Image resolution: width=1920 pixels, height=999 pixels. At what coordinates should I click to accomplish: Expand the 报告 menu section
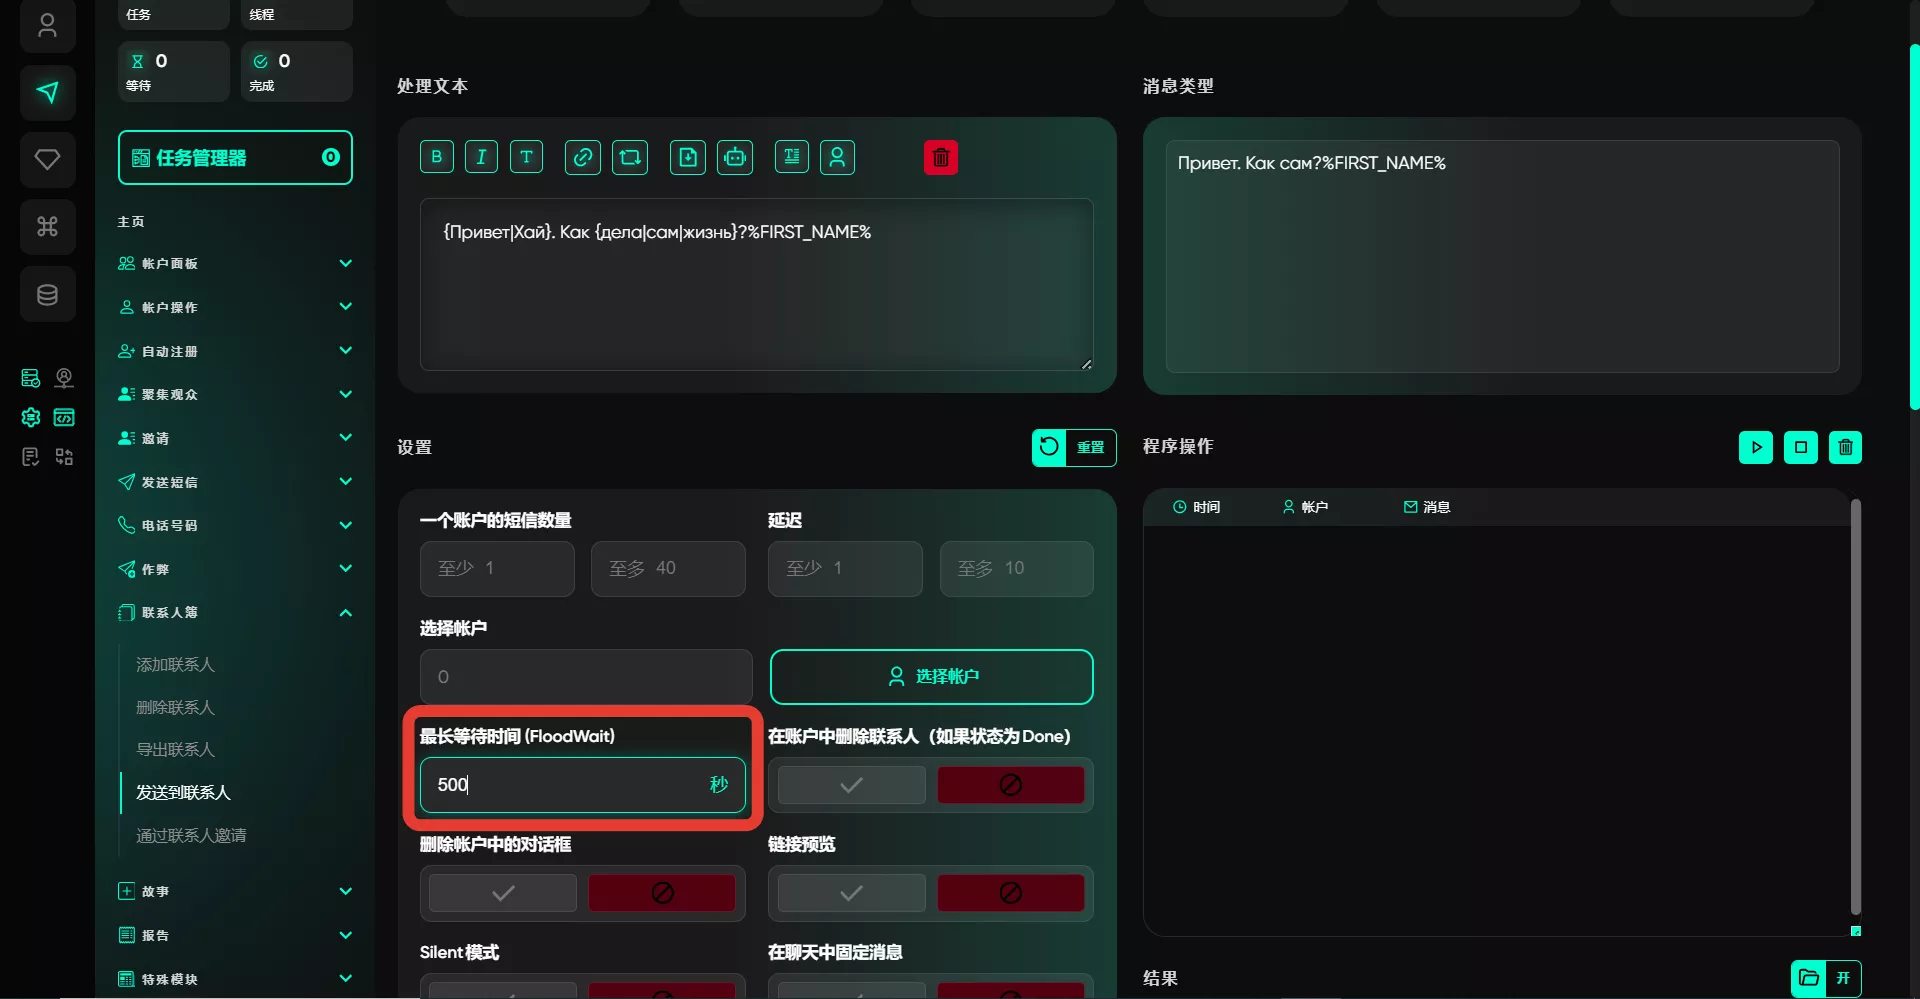(x=235, y=935)
